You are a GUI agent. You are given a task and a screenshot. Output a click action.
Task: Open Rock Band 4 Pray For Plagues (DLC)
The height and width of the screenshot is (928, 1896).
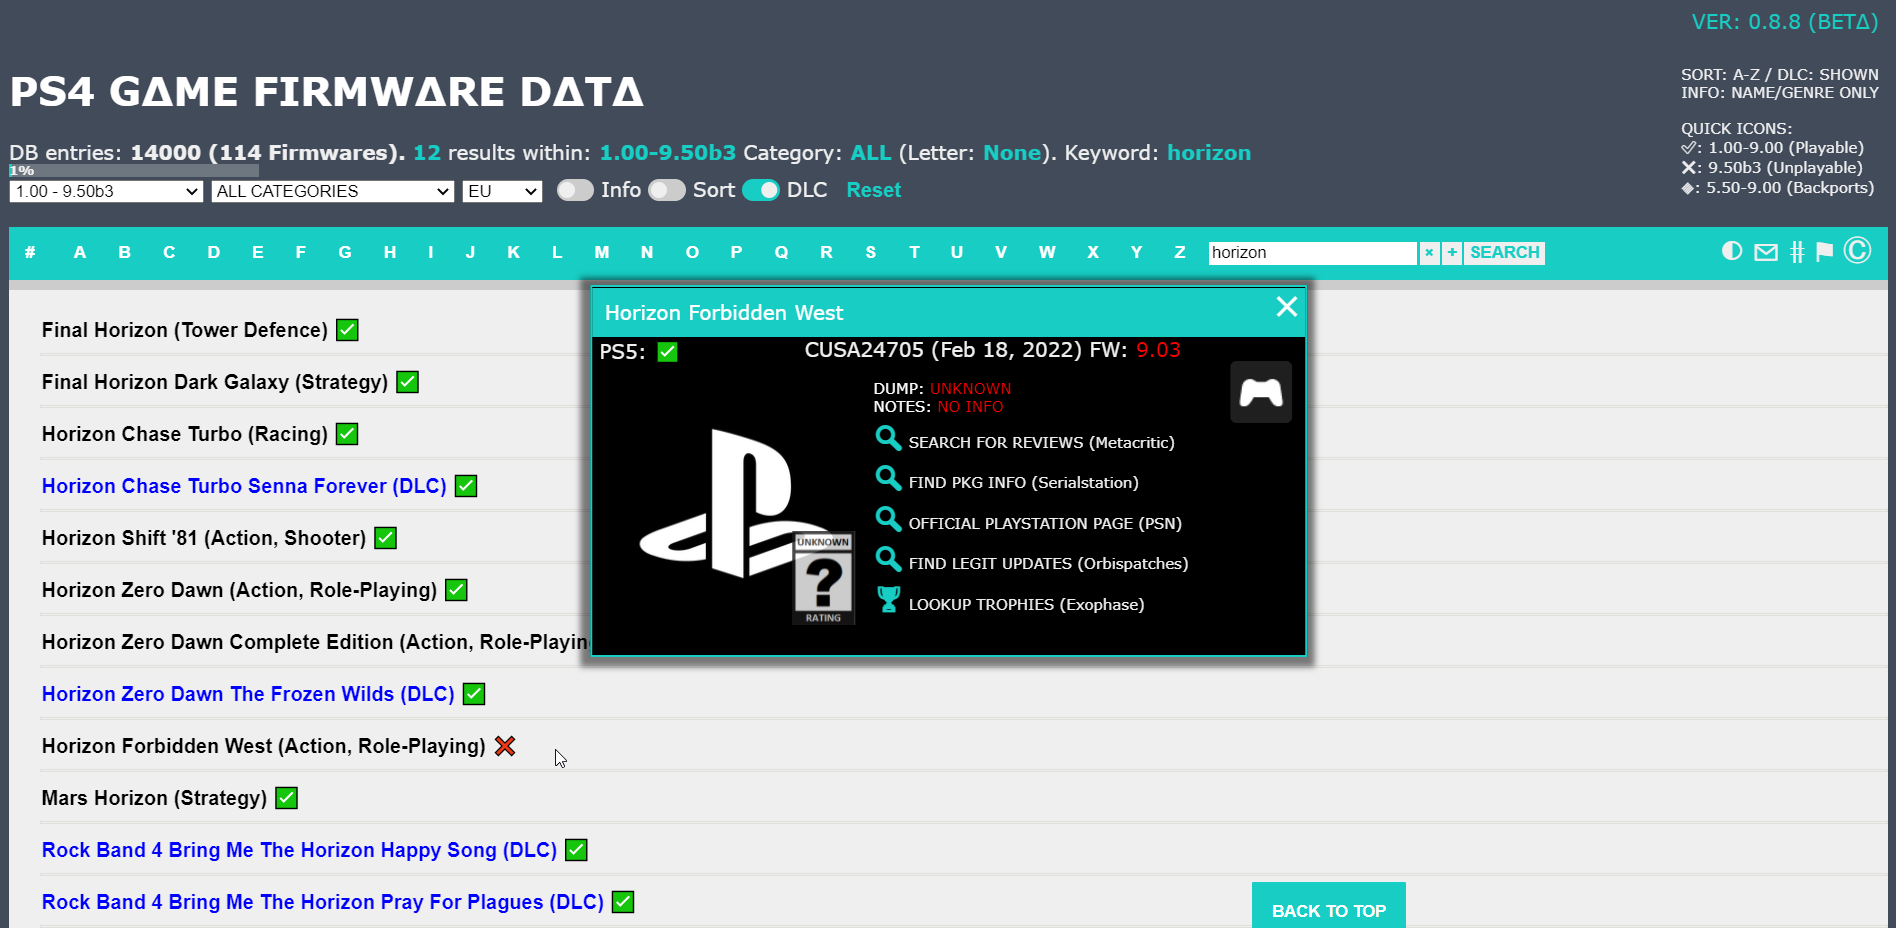[323, 902]
